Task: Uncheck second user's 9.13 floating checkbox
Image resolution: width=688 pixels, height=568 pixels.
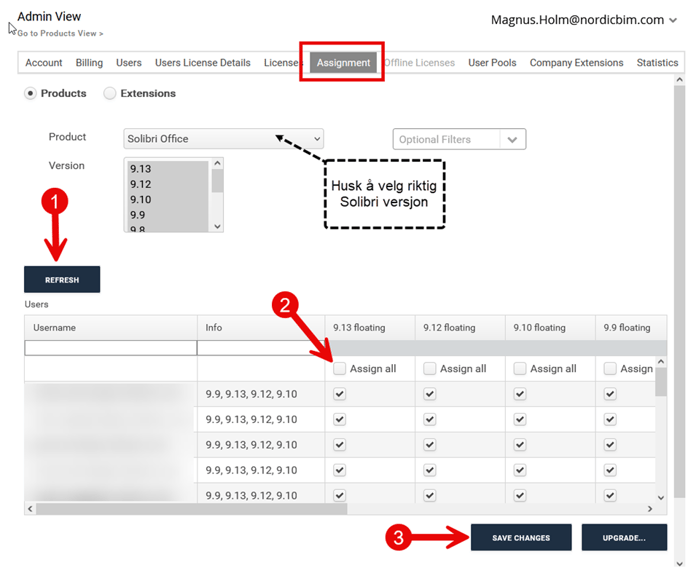Action: coord(340,419)
